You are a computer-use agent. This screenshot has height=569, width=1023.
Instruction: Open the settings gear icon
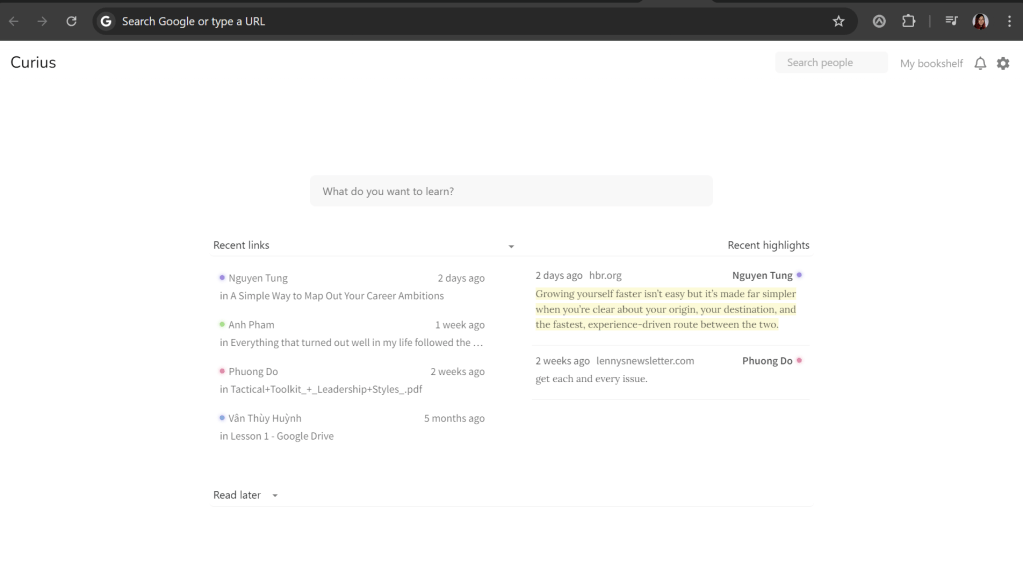(1003, 63)
